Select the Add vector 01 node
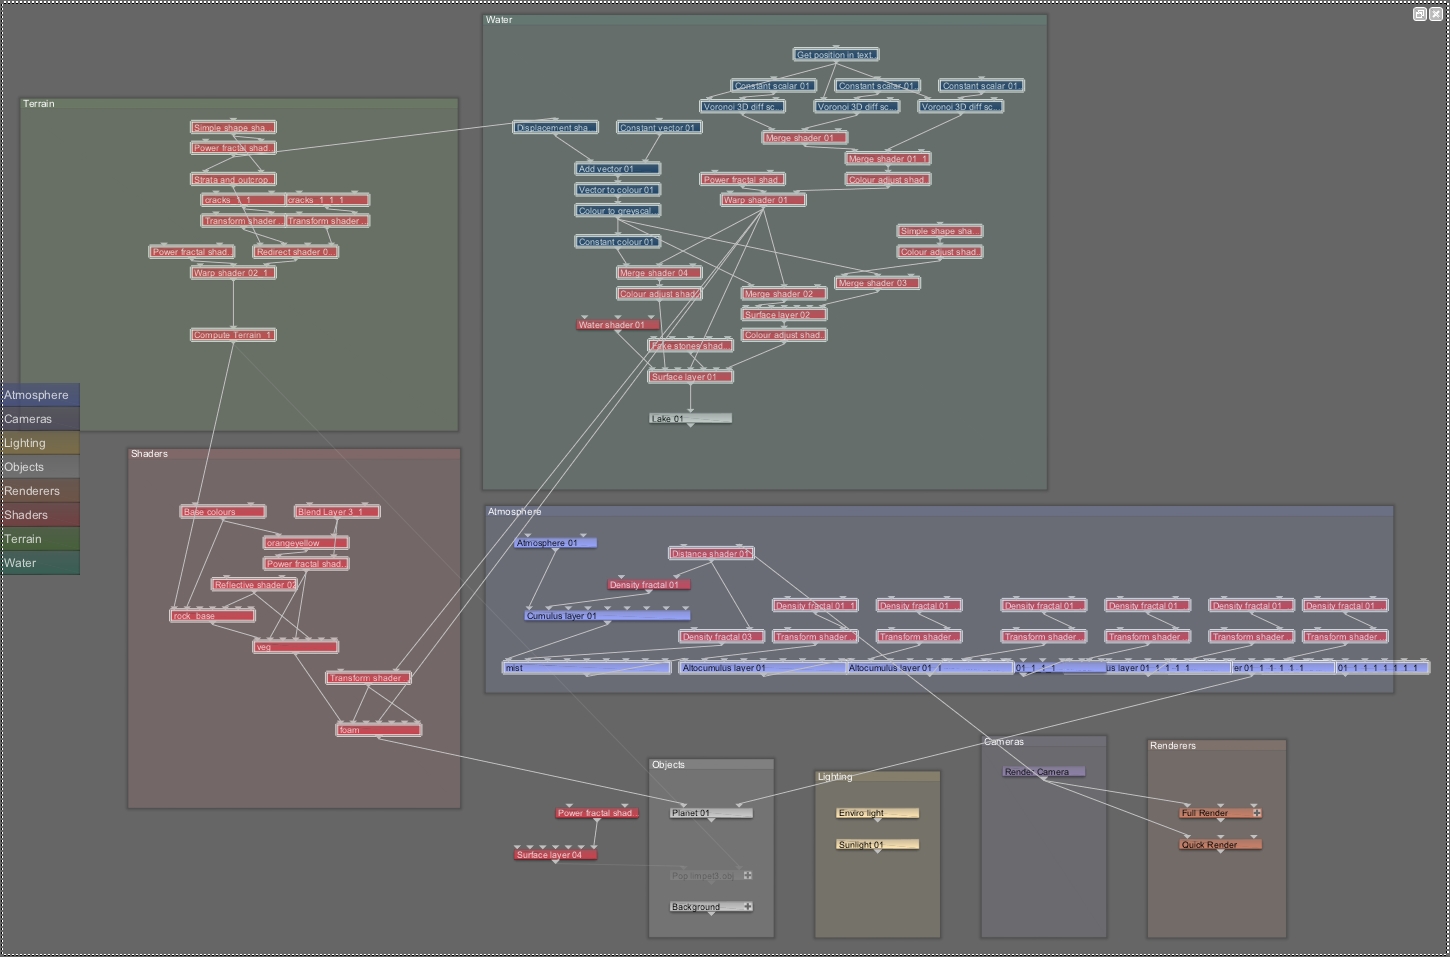 coord(617,169)
